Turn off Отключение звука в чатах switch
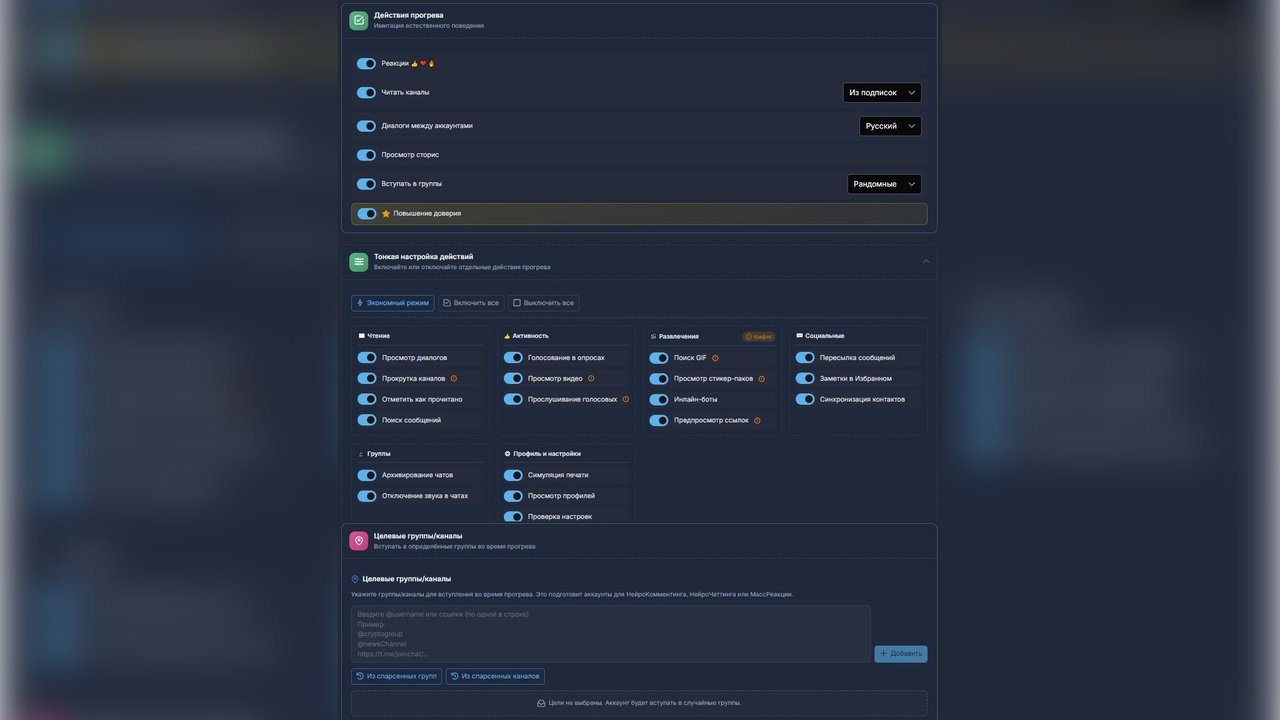The width and height of the screenshot is (1280, 720). click(x=367, y=496)
